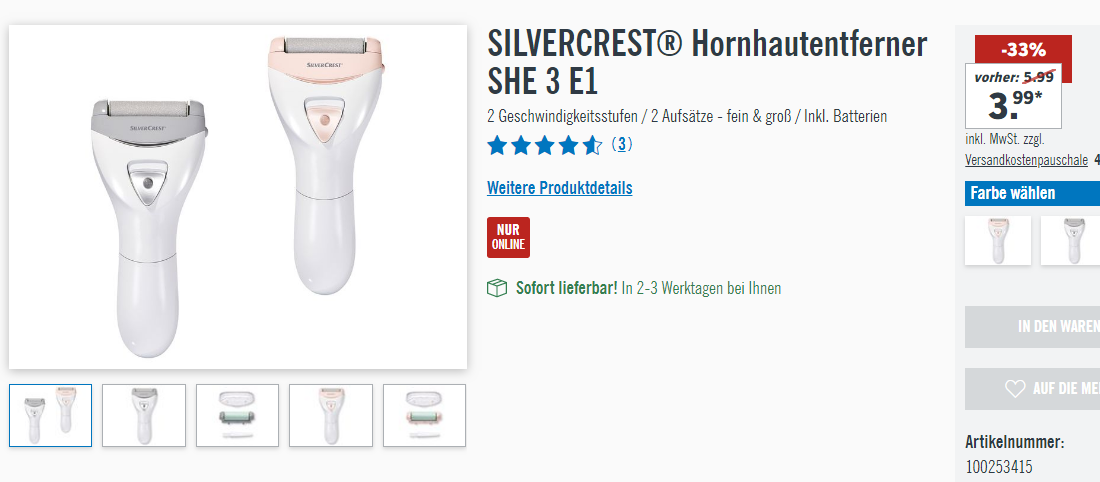Select second thumbnail with grey device

(144, 415)
